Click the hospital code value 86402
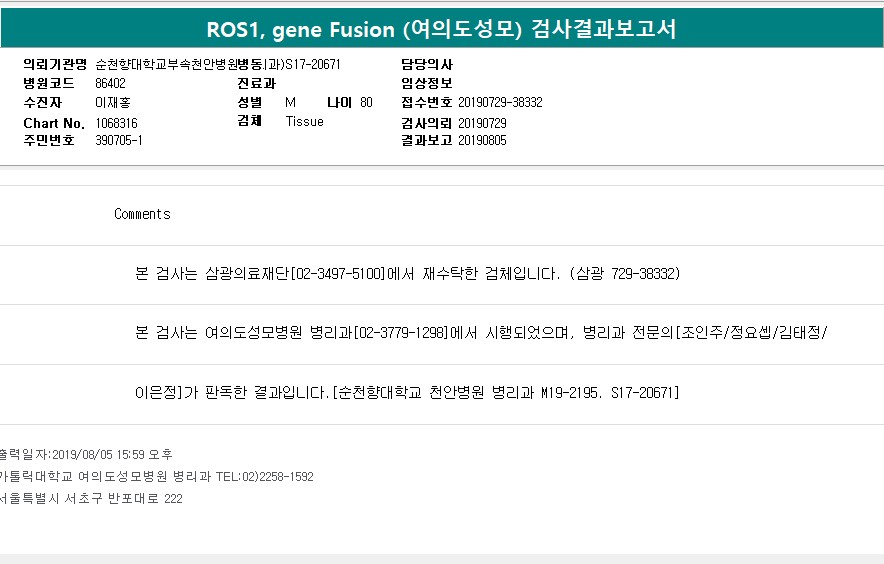884x564 pixels. tap(110, 83)
